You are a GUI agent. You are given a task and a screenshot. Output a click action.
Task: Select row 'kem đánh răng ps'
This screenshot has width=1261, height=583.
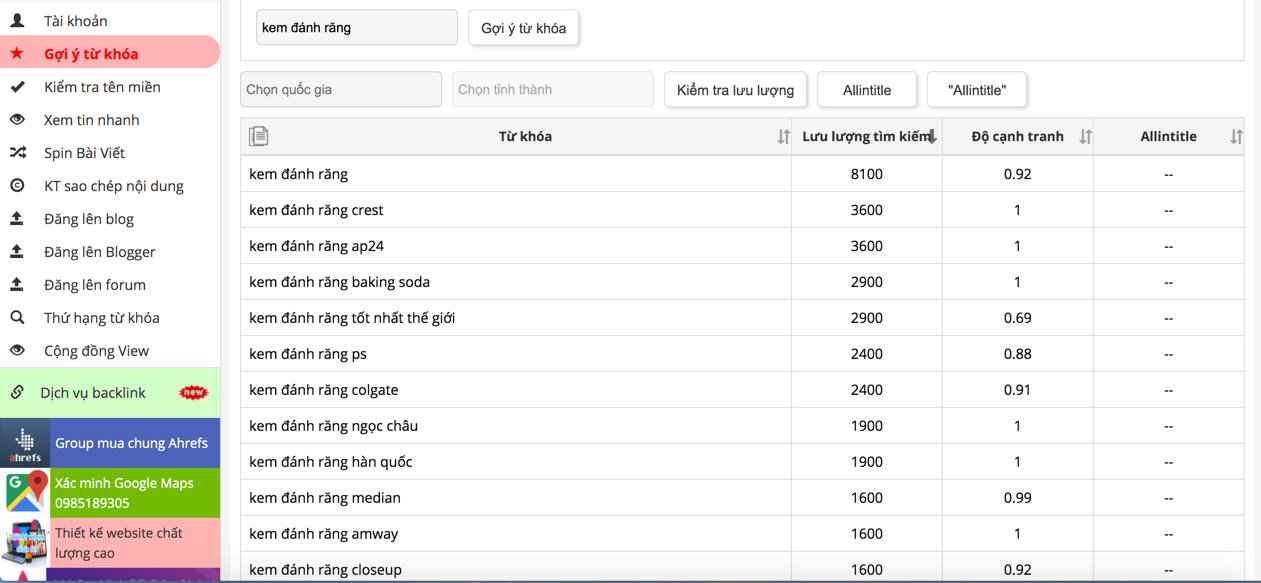tap(742, 354)
